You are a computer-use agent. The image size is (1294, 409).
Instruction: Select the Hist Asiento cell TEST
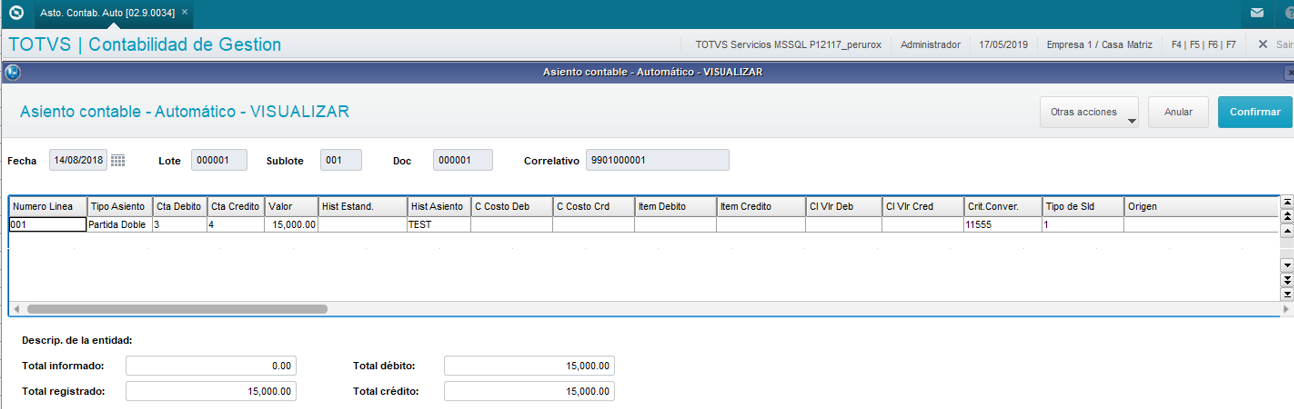(439, 225)
